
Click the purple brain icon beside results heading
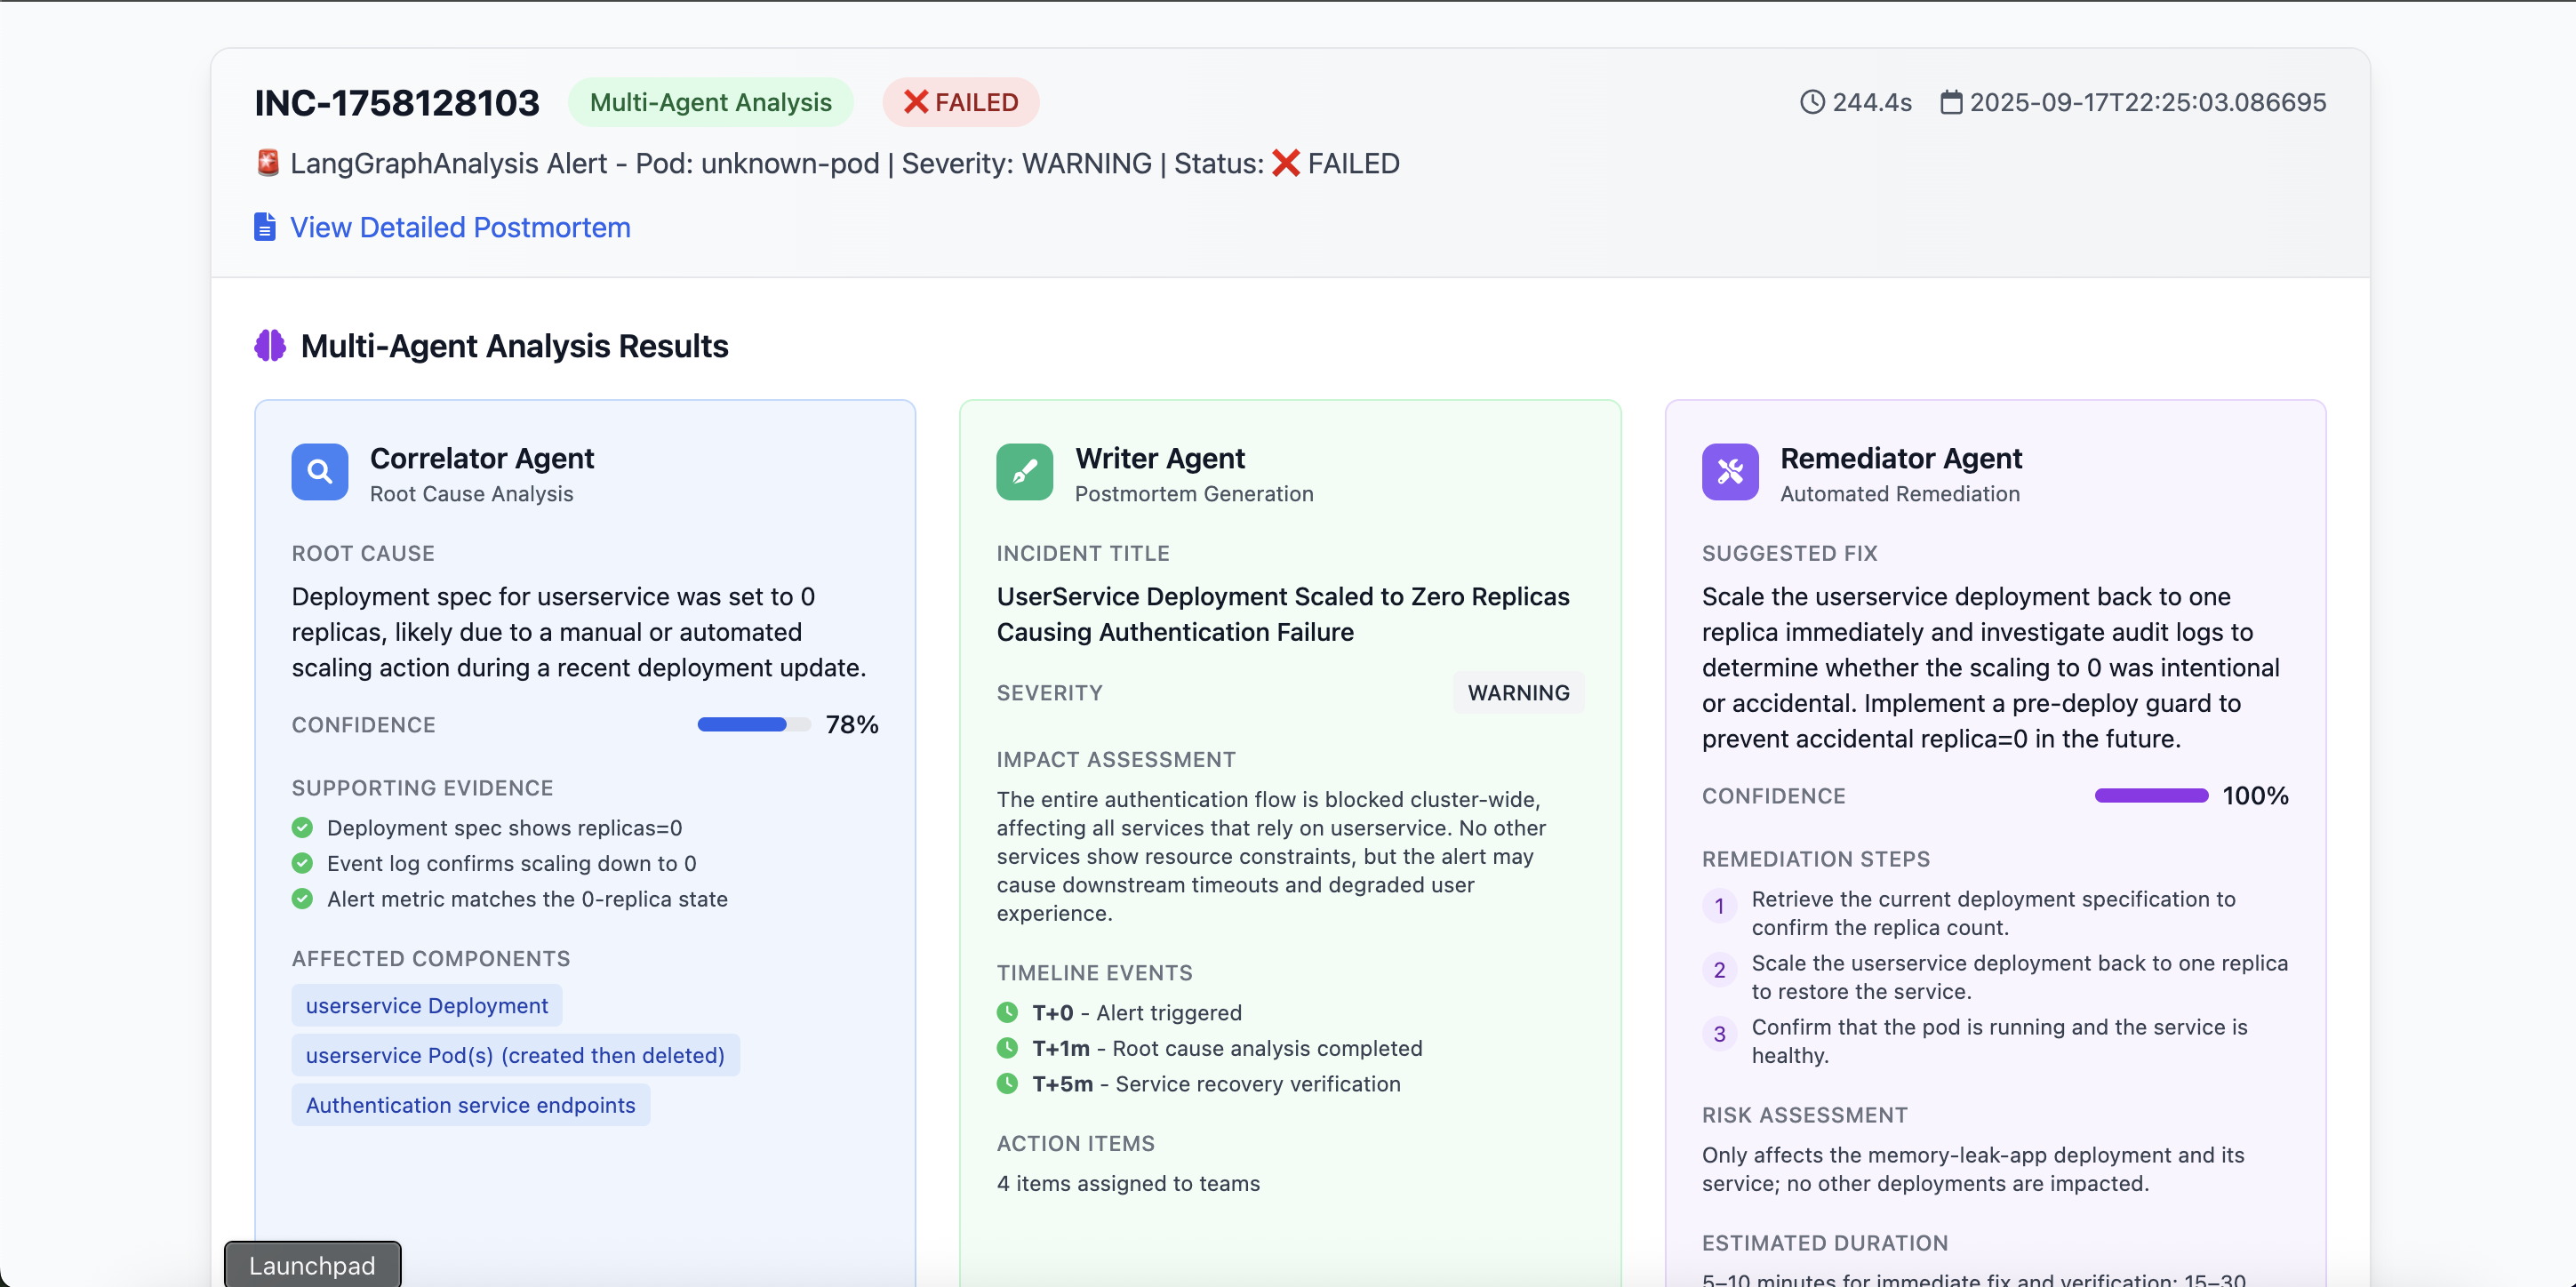pos(270,346)
